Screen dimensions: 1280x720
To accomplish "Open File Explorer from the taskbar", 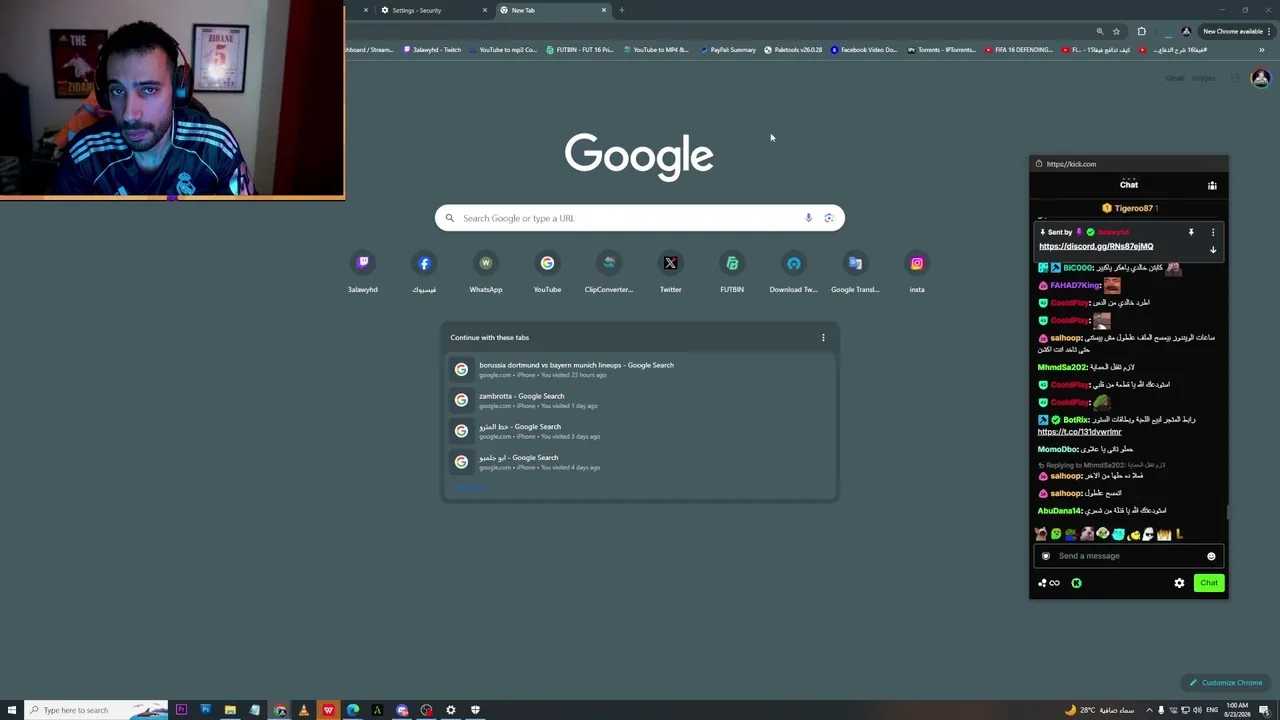I will (230, 710).
